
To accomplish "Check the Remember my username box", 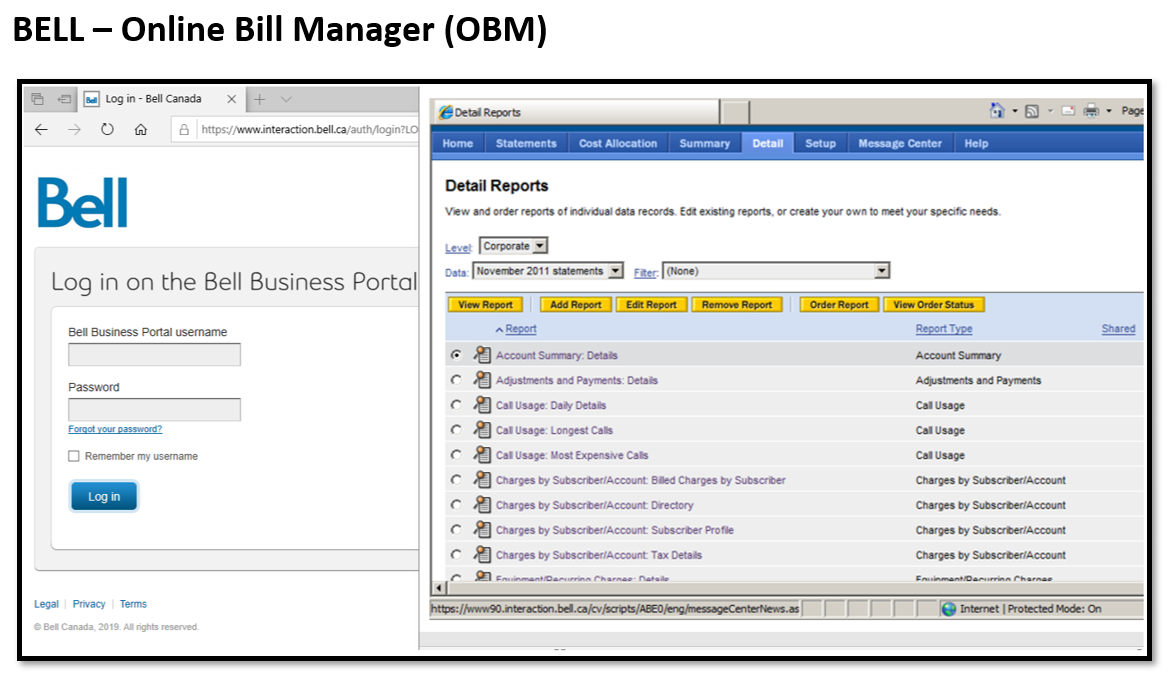I will click(74, 456).
